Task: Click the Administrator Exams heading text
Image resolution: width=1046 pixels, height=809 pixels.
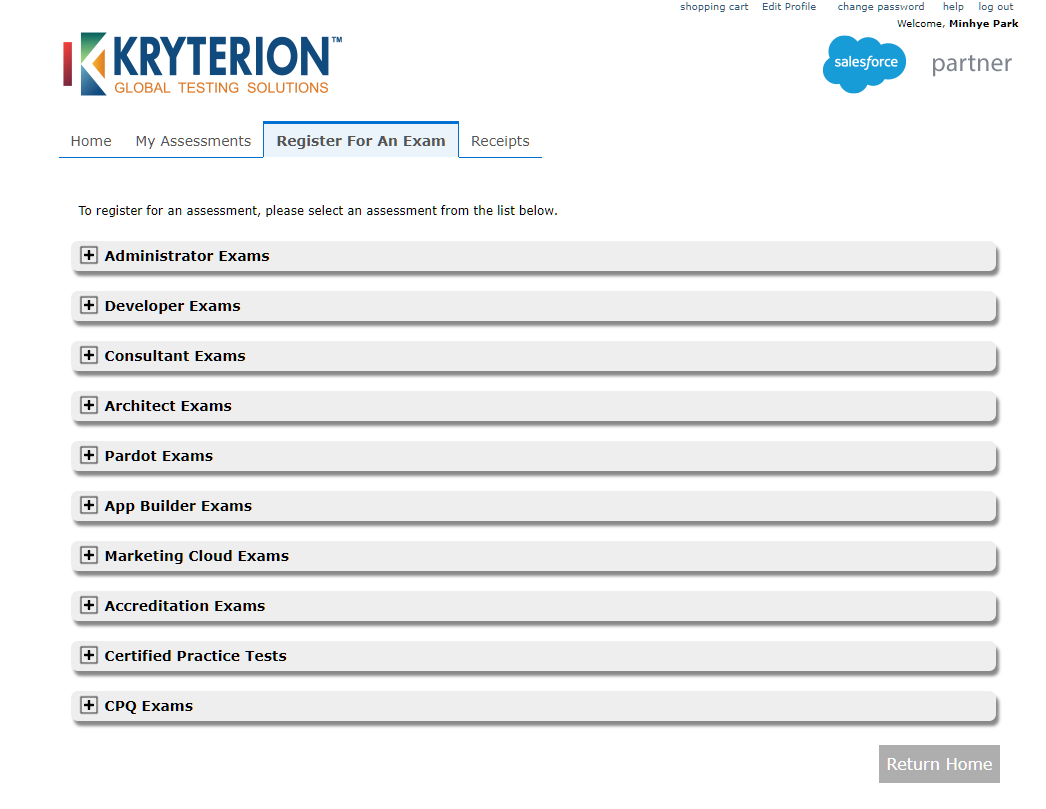Action: tap(187, 256)
